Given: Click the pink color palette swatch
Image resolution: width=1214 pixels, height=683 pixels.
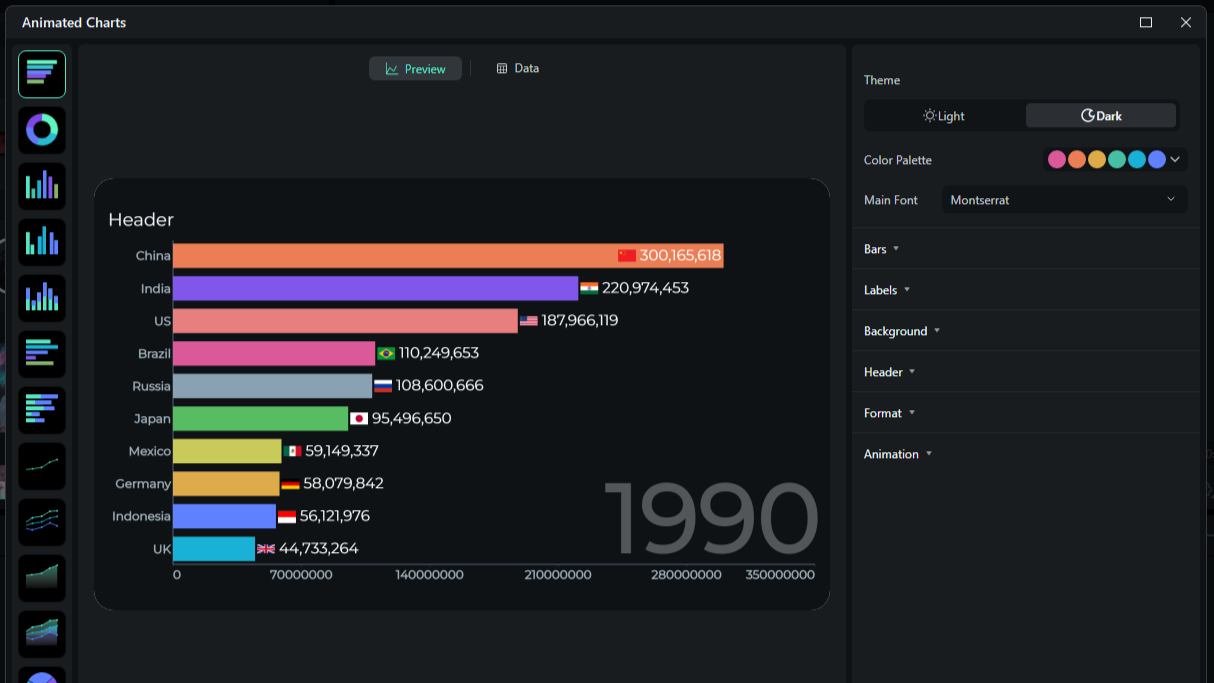Looking at the screenshot, I should pos(1056,160).
